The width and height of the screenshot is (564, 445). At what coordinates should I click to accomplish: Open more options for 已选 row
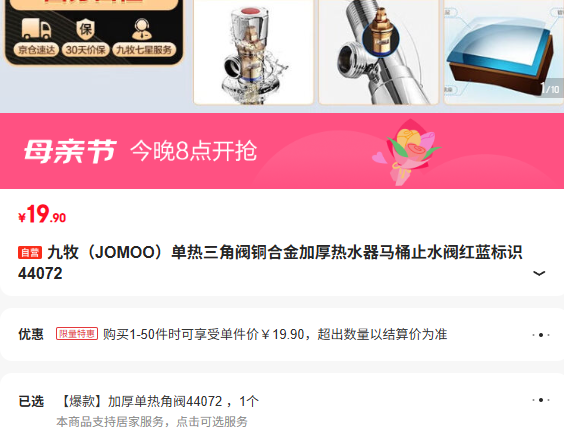pyautogui.click(x=541, y=400)
